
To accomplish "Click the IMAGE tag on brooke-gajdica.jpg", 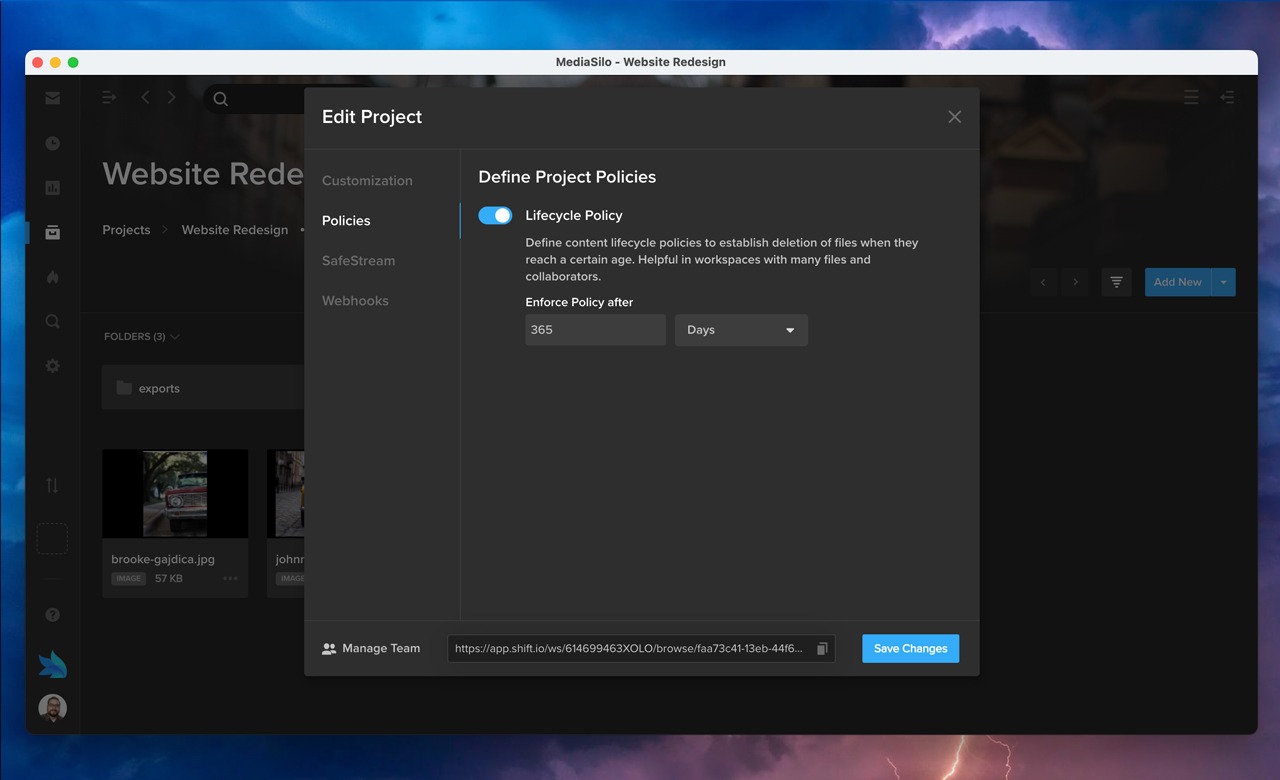I will (x=129, y=578).
